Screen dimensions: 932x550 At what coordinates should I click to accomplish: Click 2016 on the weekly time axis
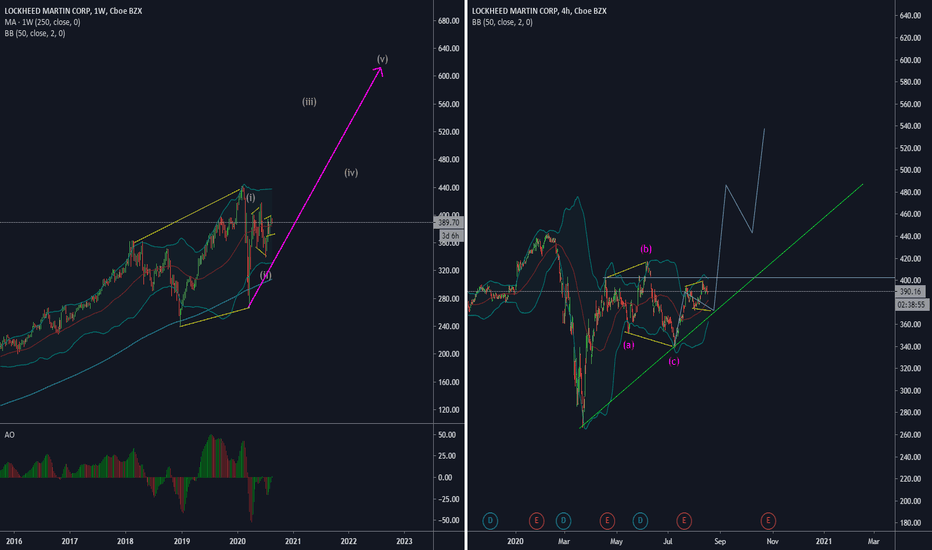click(x=14, y=541)
